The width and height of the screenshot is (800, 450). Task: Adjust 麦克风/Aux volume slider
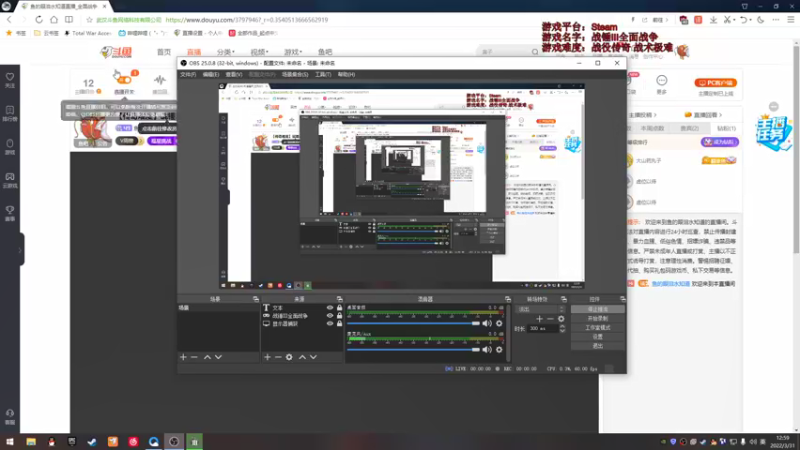[x=413, y=349]
